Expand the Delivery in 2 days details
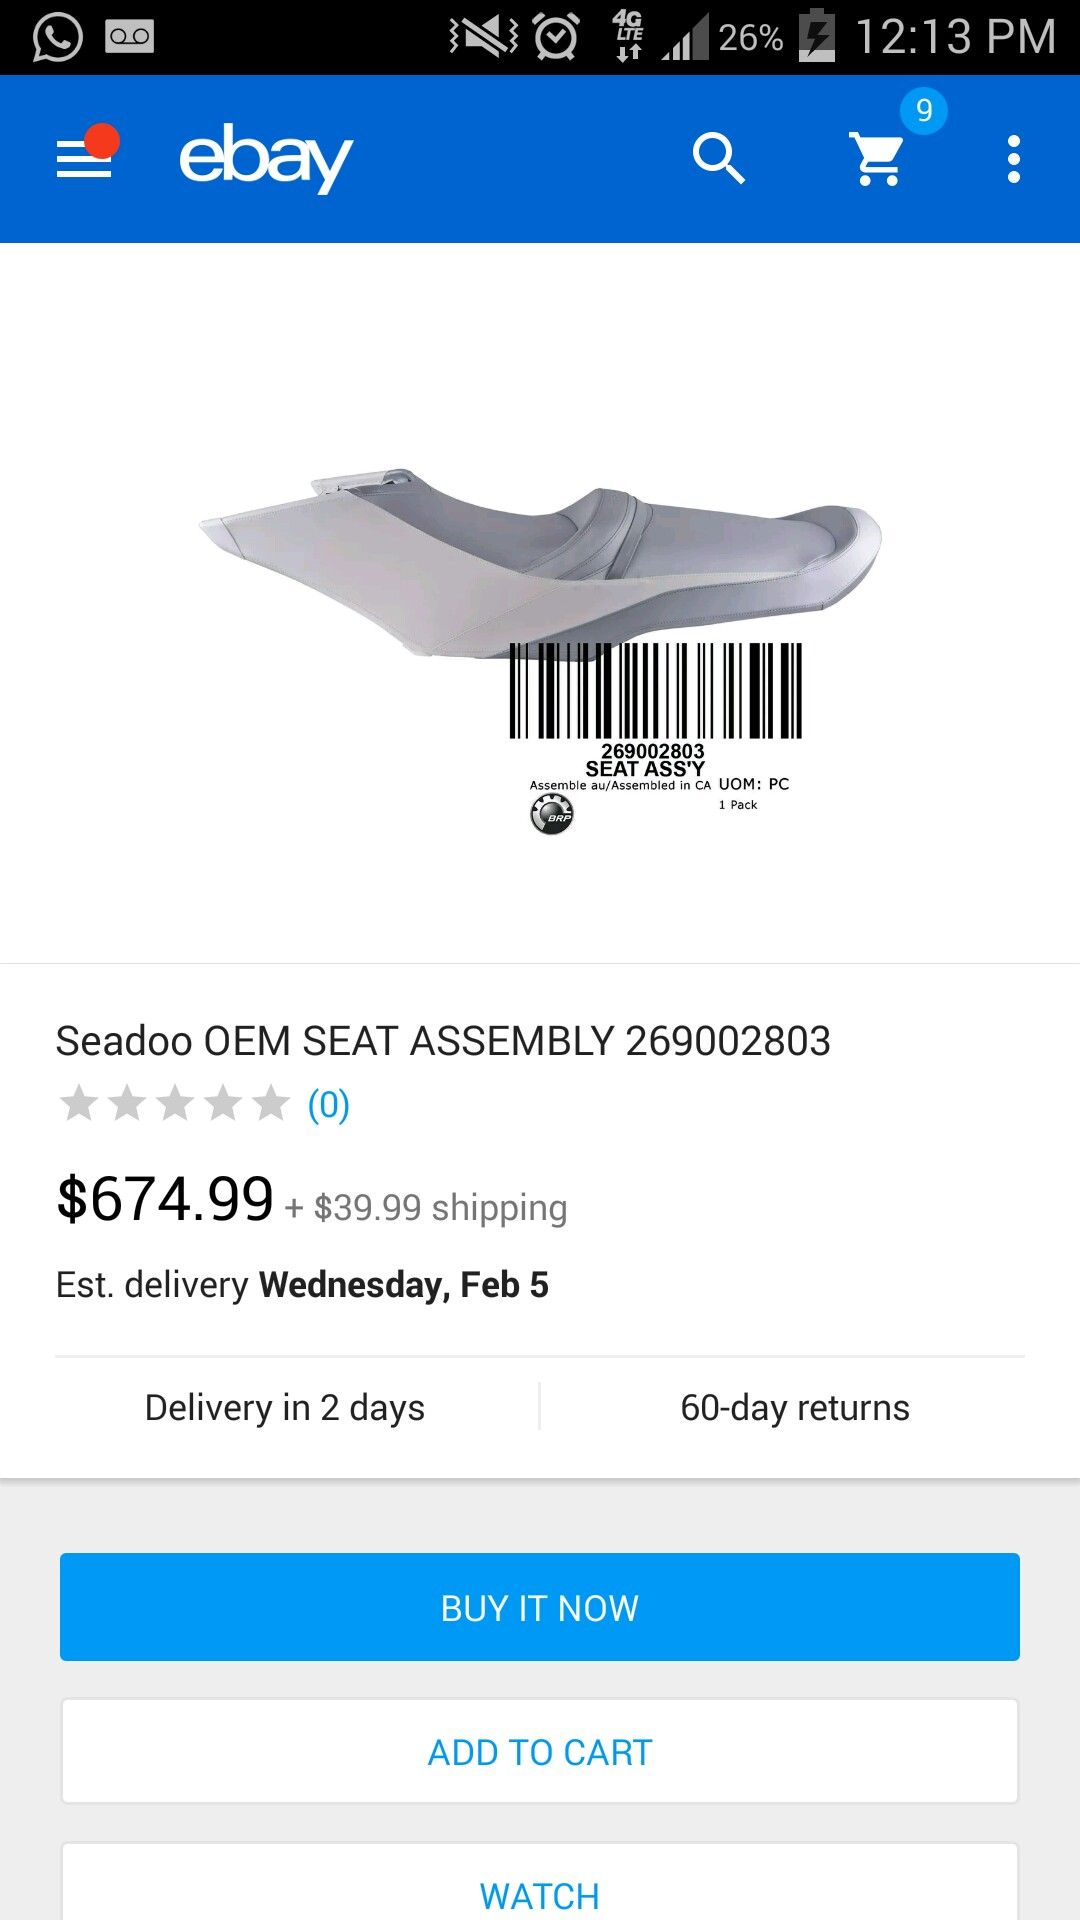This screenshot has height=1920, width=1080. 283,1406
